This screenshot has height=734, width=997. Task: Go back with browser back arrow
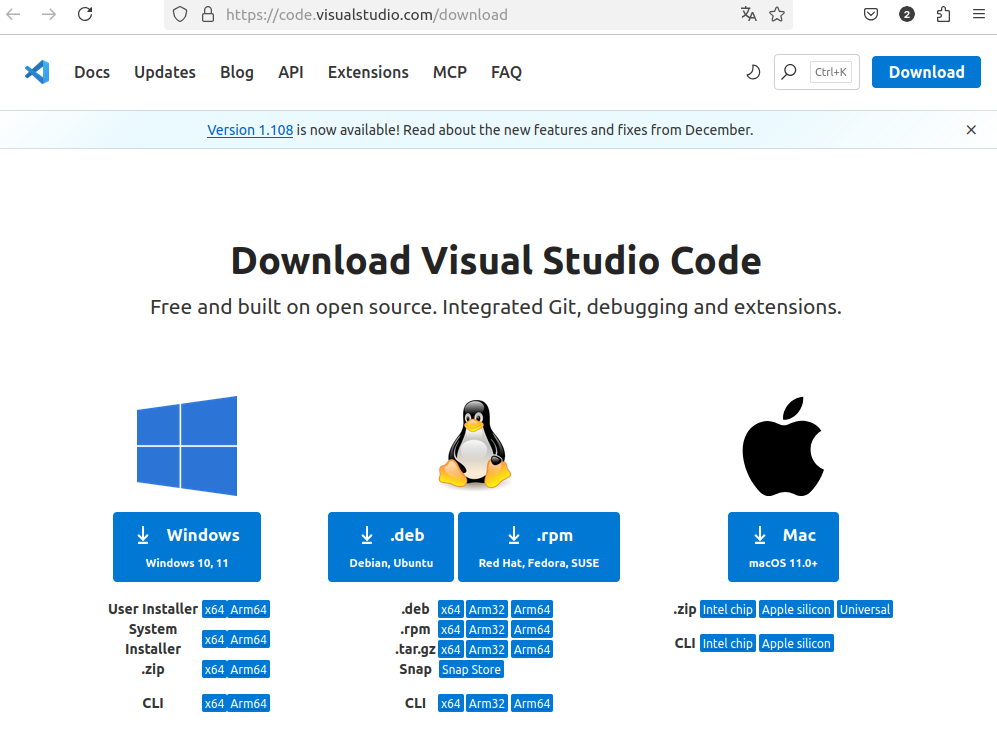point(13,14)
